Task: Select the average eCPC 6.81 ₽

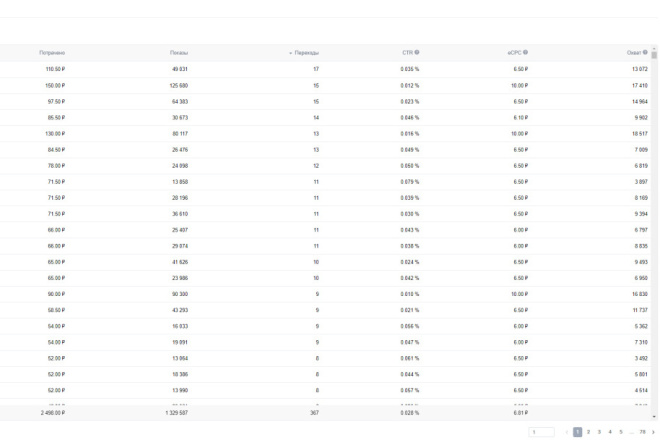Action: [521, 413]
